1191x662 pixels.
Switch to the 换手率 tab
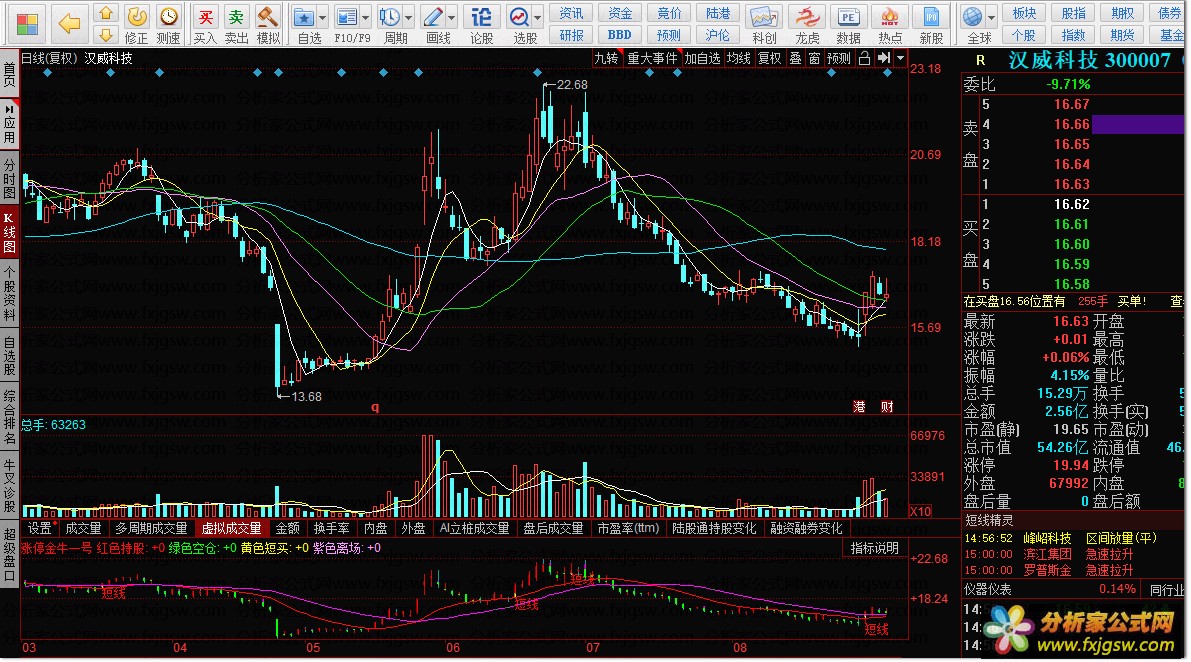pyautogui.click(x=331, y=528)
